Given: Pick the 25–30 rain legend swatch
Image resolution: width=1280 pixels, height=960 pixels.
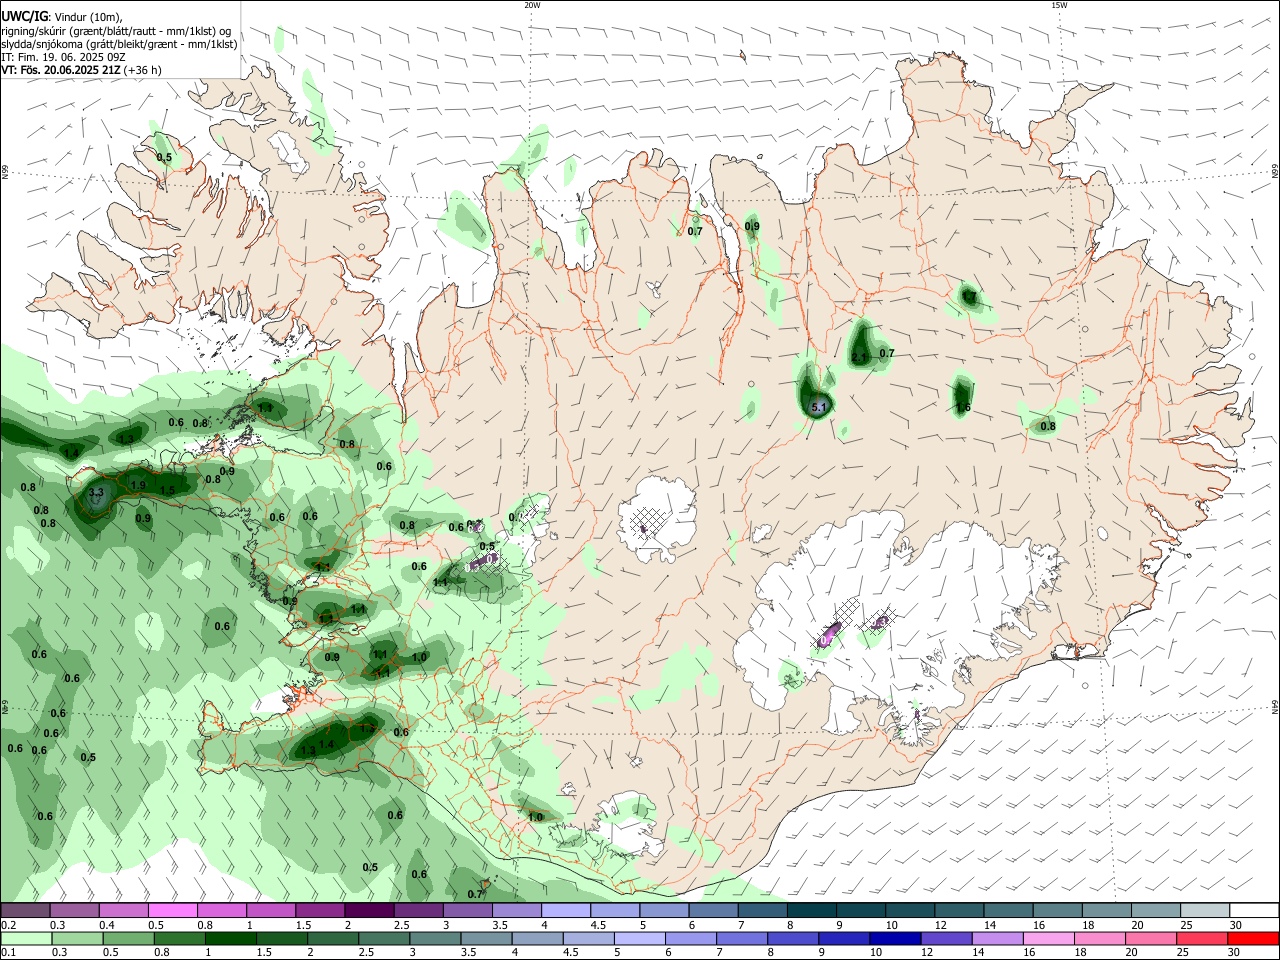Looking at the screenshot, I should (1203, 938).
